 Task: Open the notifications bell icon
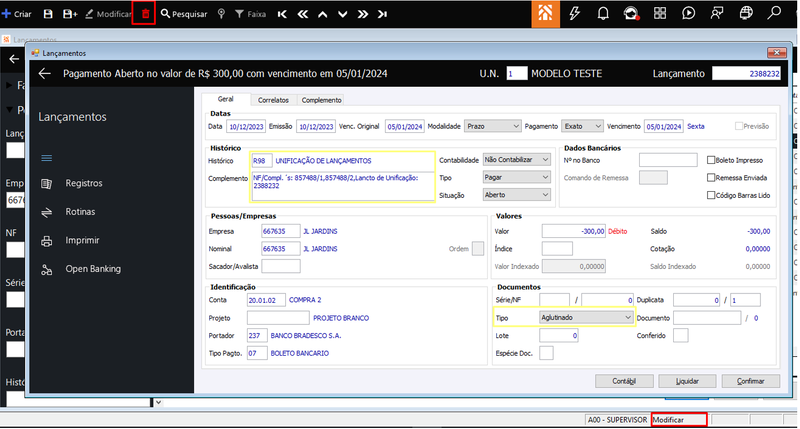coord(603,13)
